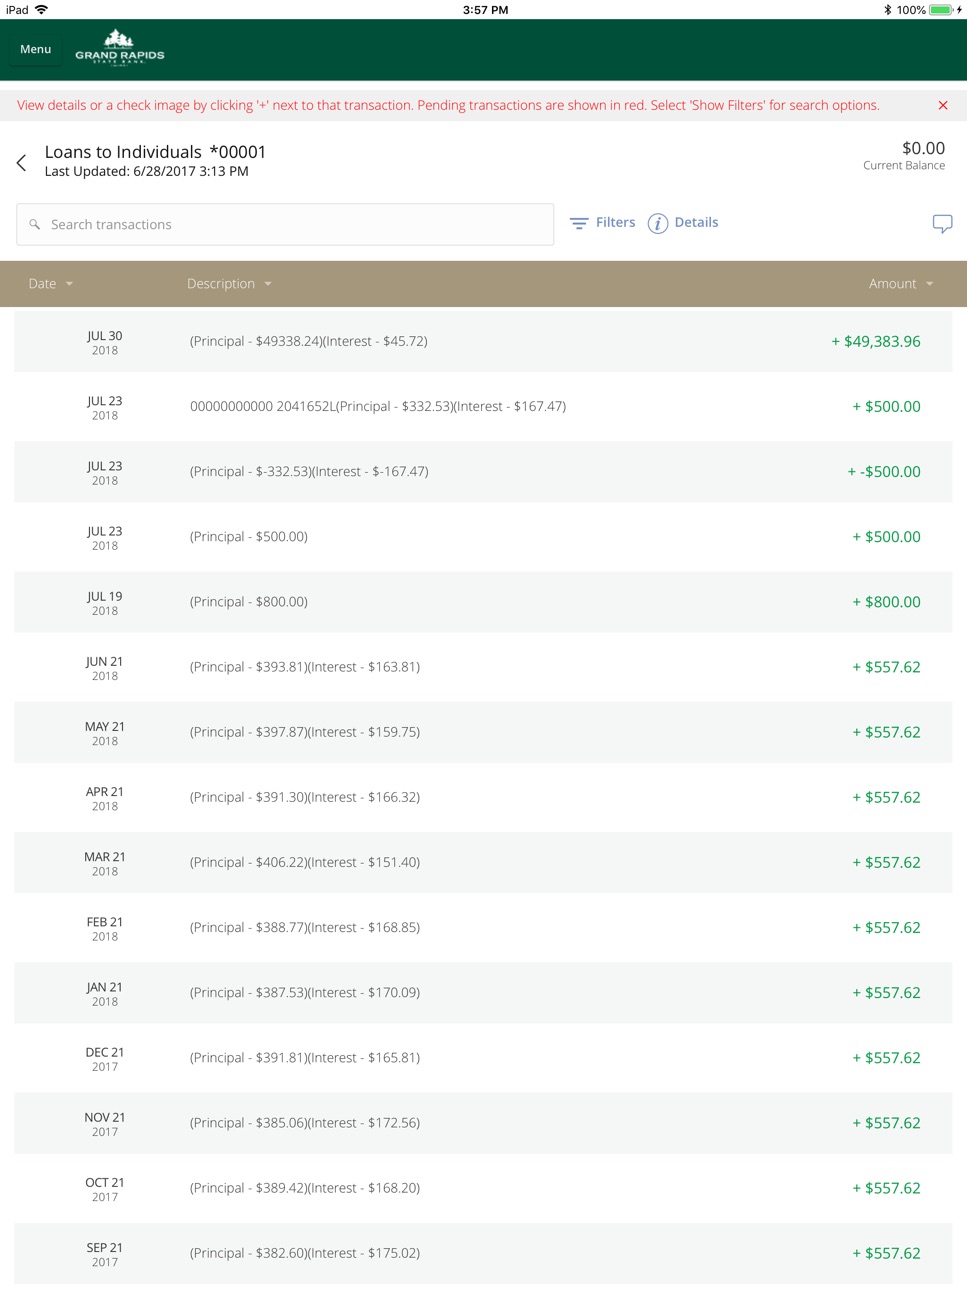The width and height of the screenshot is (967, 1290).
Task: Click the Search transactions field
Action: pyautogui.click(x=285, y=224)
